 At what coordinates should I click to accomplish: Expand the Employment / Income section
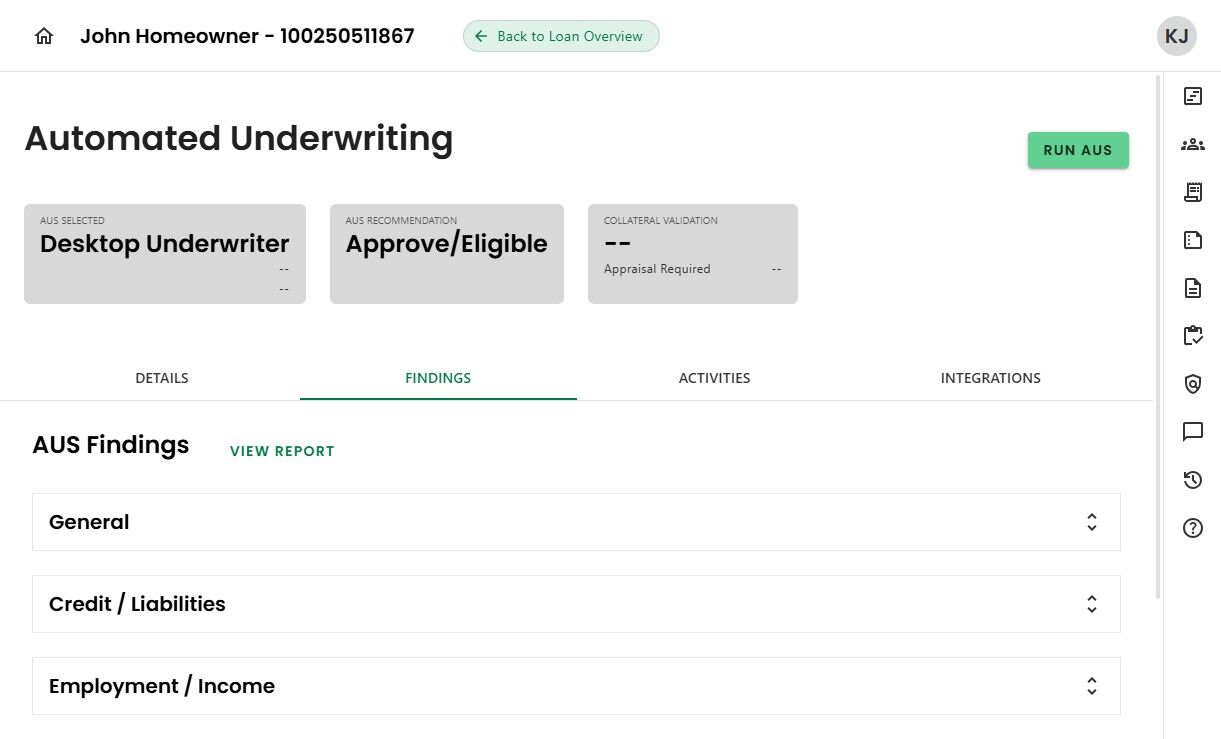point(1091,686)
